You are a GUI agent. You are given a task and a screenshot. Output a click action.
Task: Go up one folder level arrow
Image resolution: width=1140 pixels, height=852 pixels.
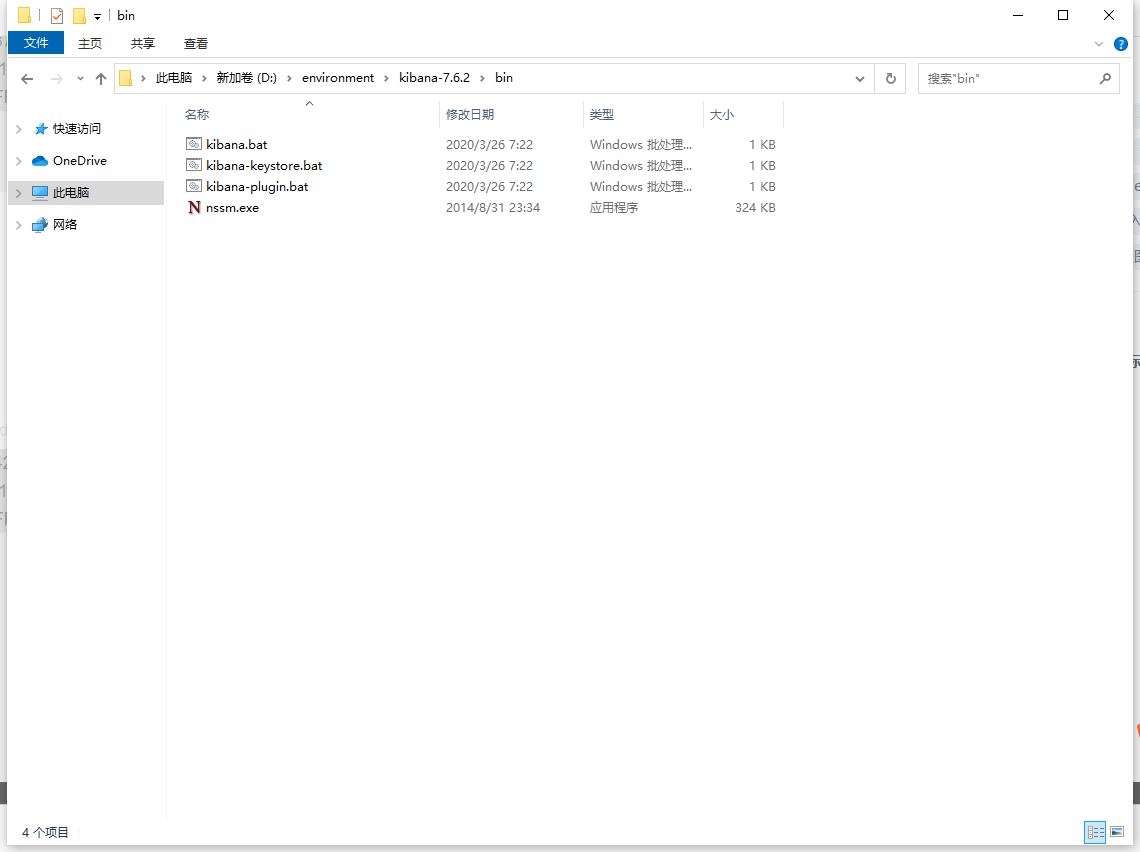(100, 79)
